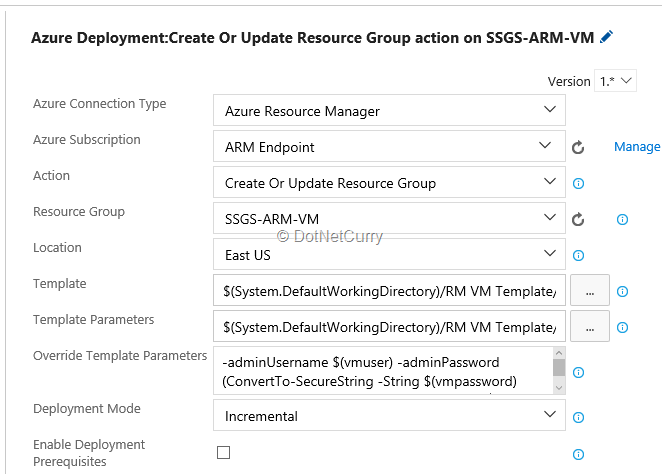Open Deployment Mode dropdown showing Incremental

(x=389, y=415)
